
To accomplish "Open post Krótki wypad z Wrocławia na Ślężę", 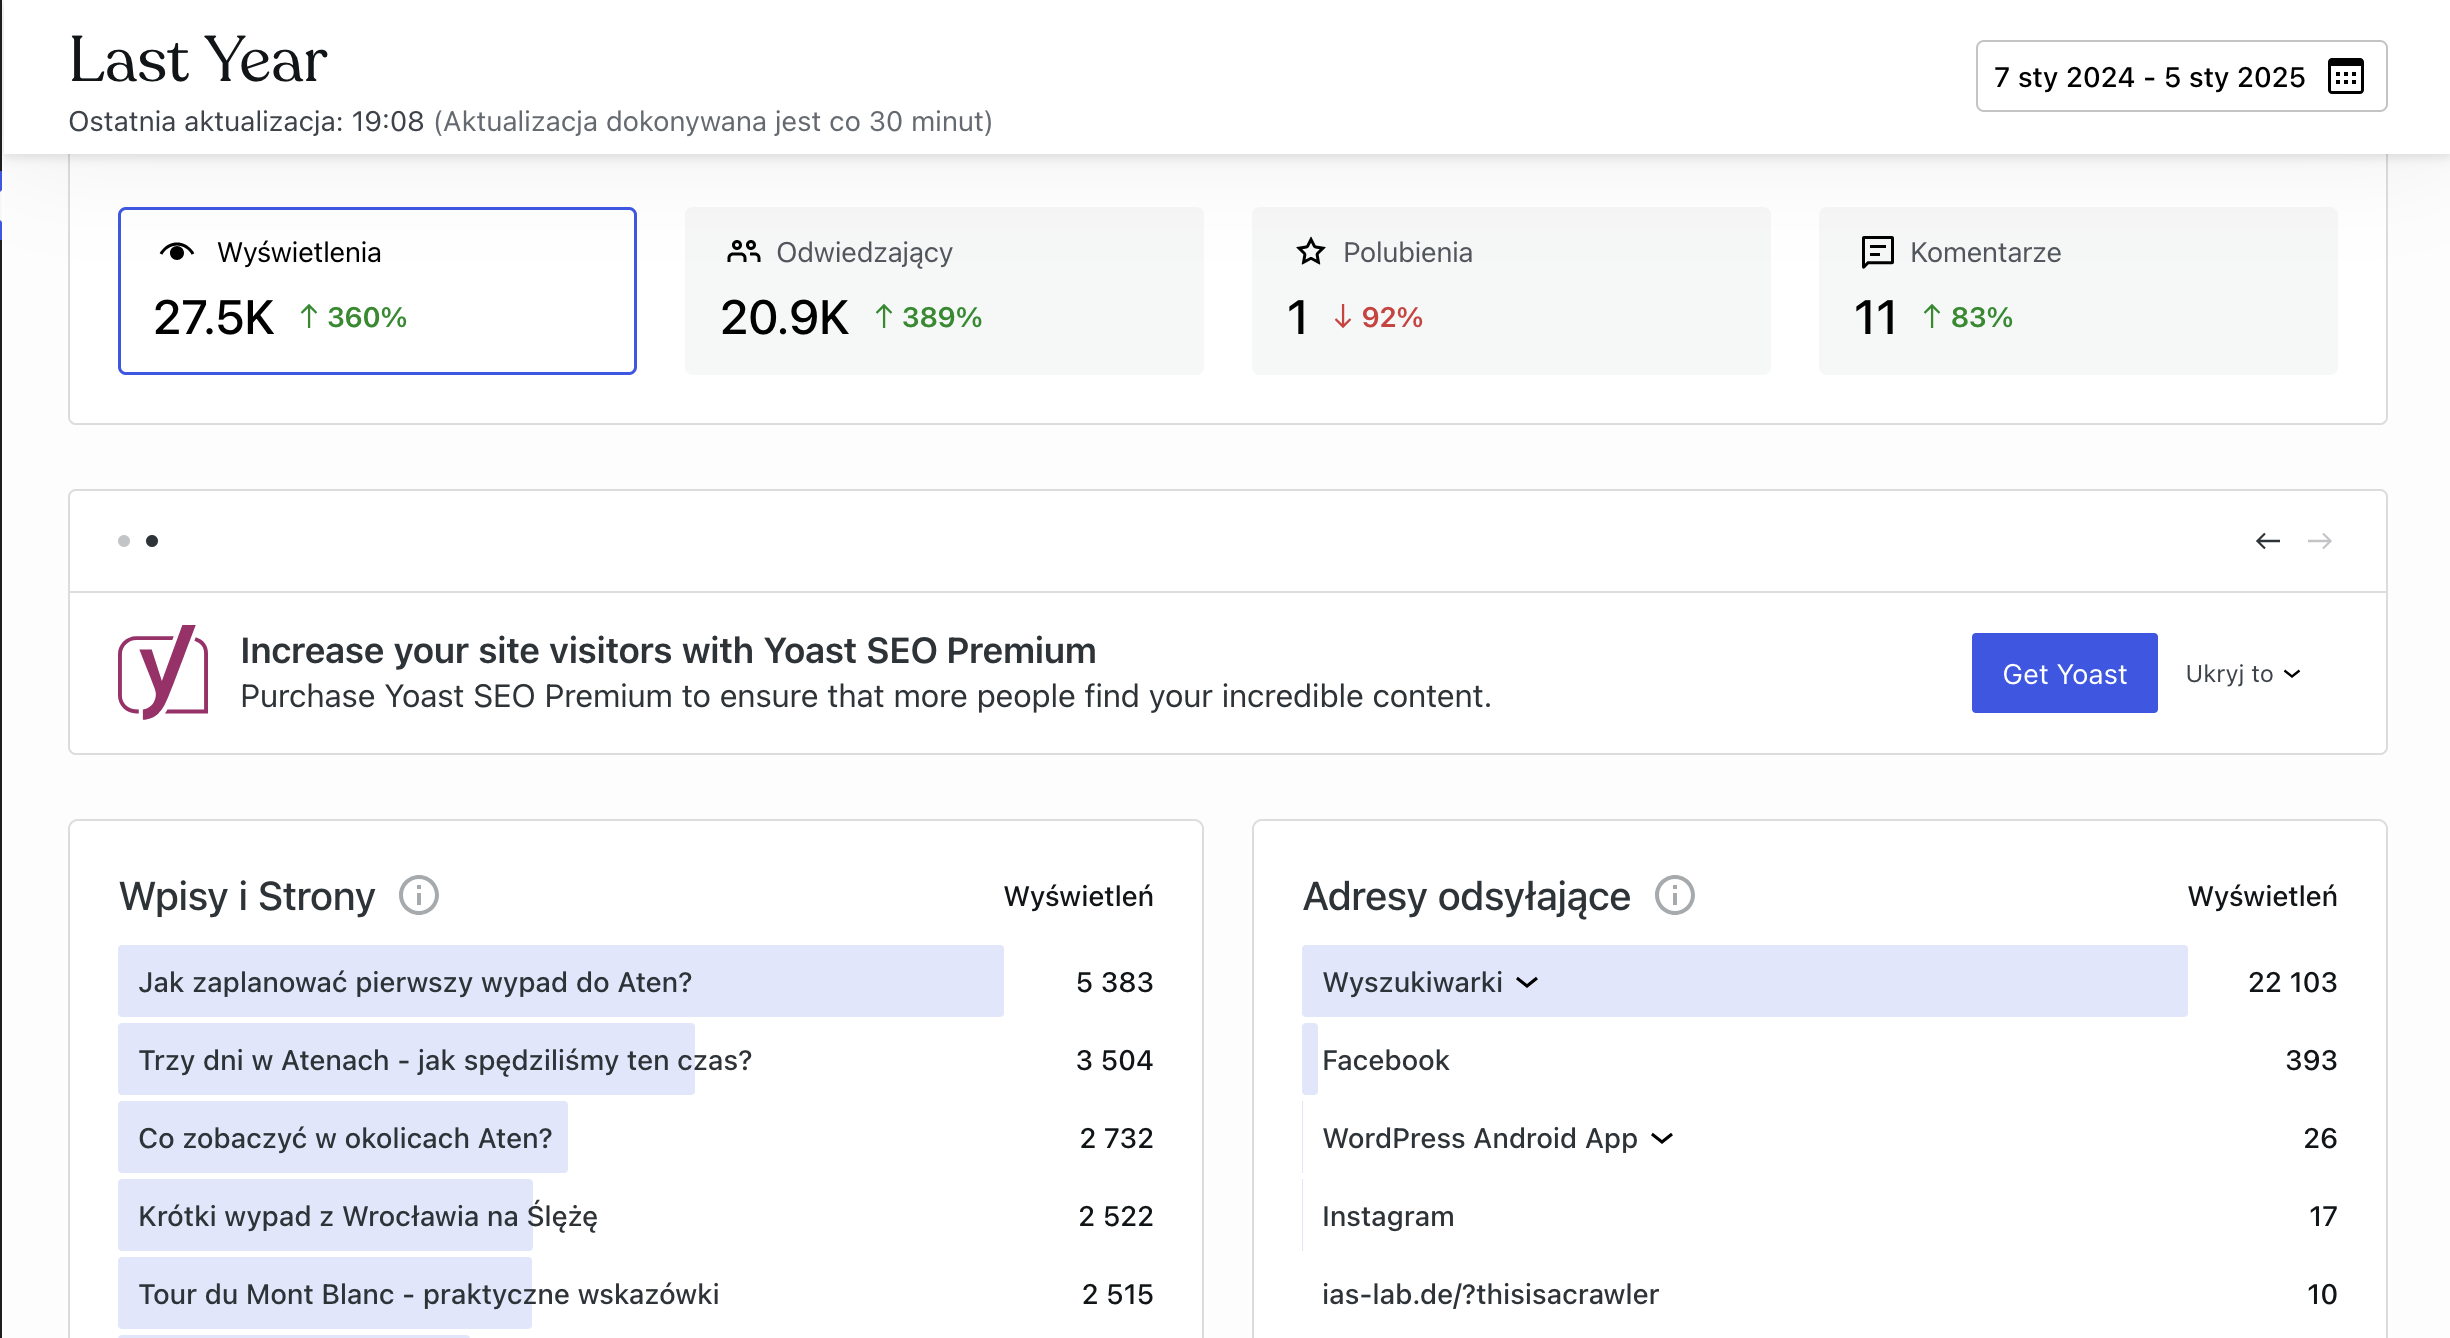I will click(x=368, y=1216).
